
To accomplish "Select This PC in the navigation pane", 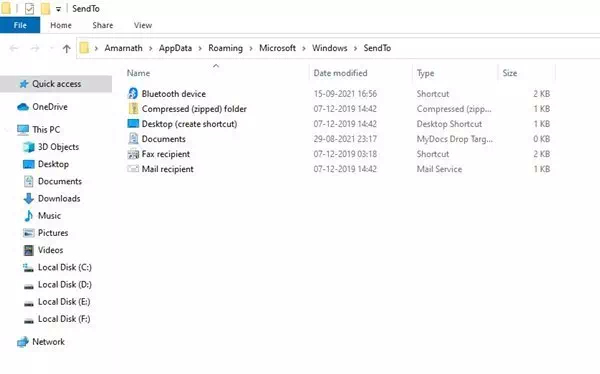I will (46, 130).
